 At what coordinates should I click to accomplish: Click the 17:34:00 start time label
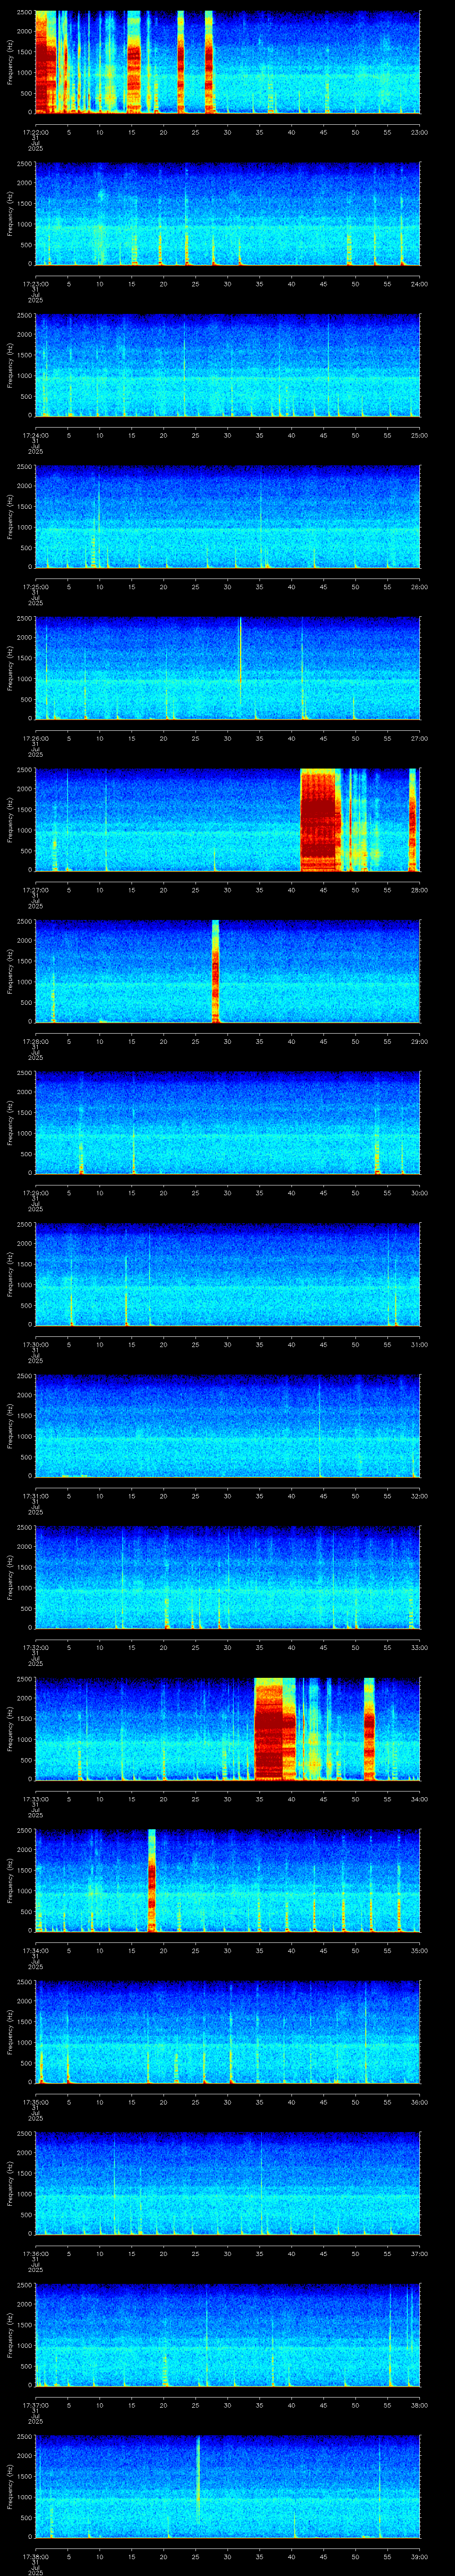click(35, 1950)
